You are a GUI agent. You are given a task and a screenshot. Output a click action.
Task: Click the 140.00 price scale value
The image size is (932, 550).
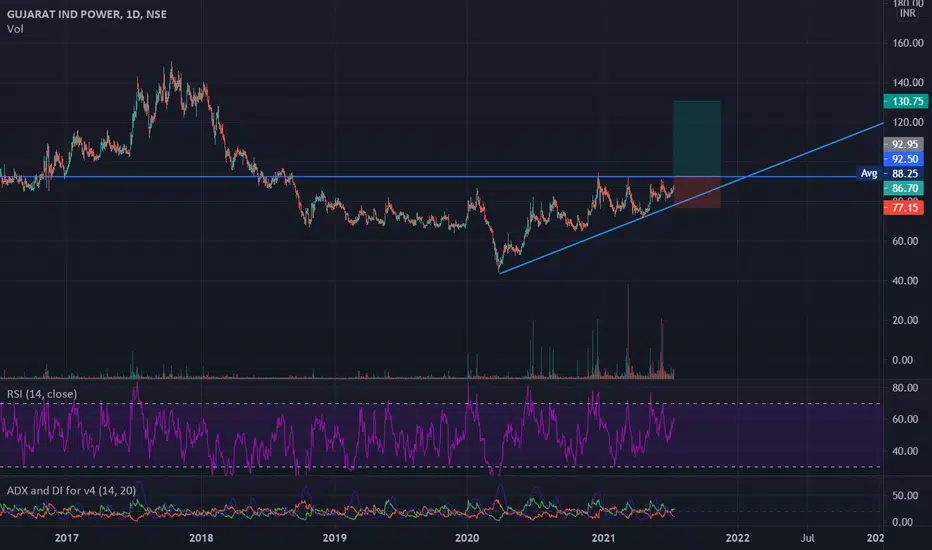coord(908,83)
